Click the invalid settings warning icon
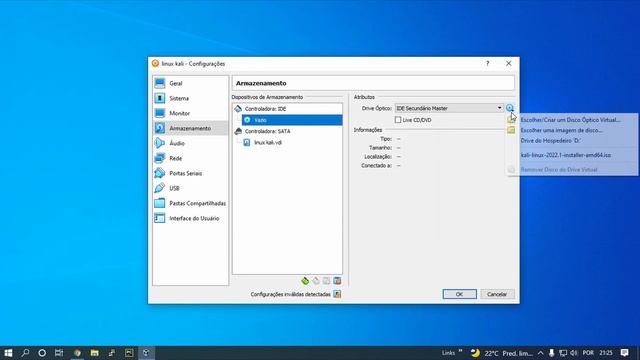Viewport: 640px width, 360px height. coord(337,294)
